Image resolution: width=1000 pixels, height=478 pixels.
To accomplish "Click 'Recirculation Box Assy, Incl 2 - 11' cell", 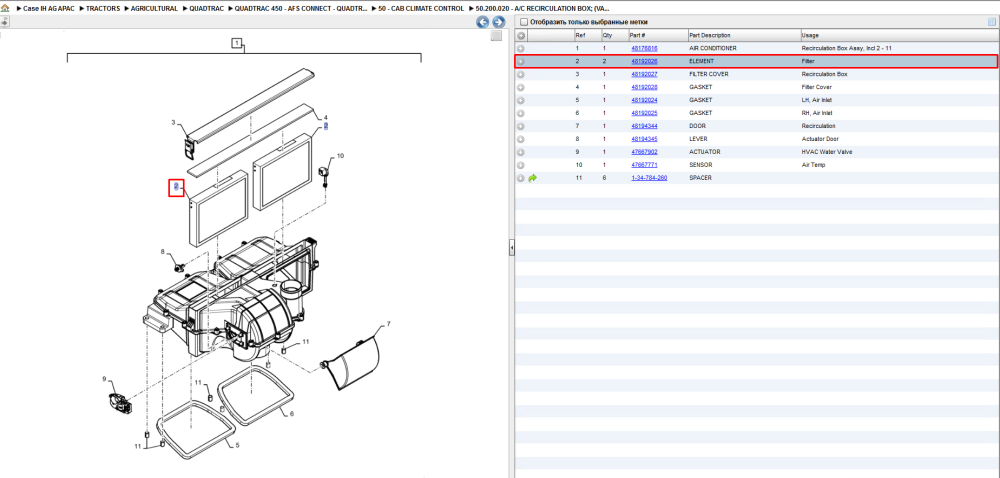I will tap(846, 48).
